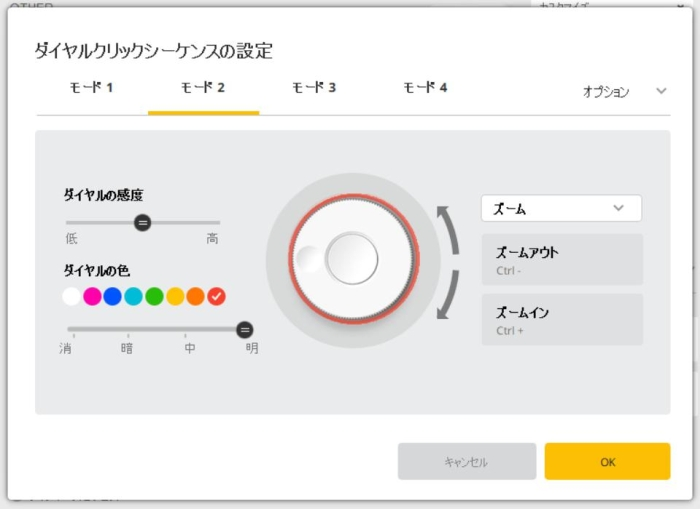Switch to the モード 1 tab
This screenshot has width=700, height=509.
[91, 88]
